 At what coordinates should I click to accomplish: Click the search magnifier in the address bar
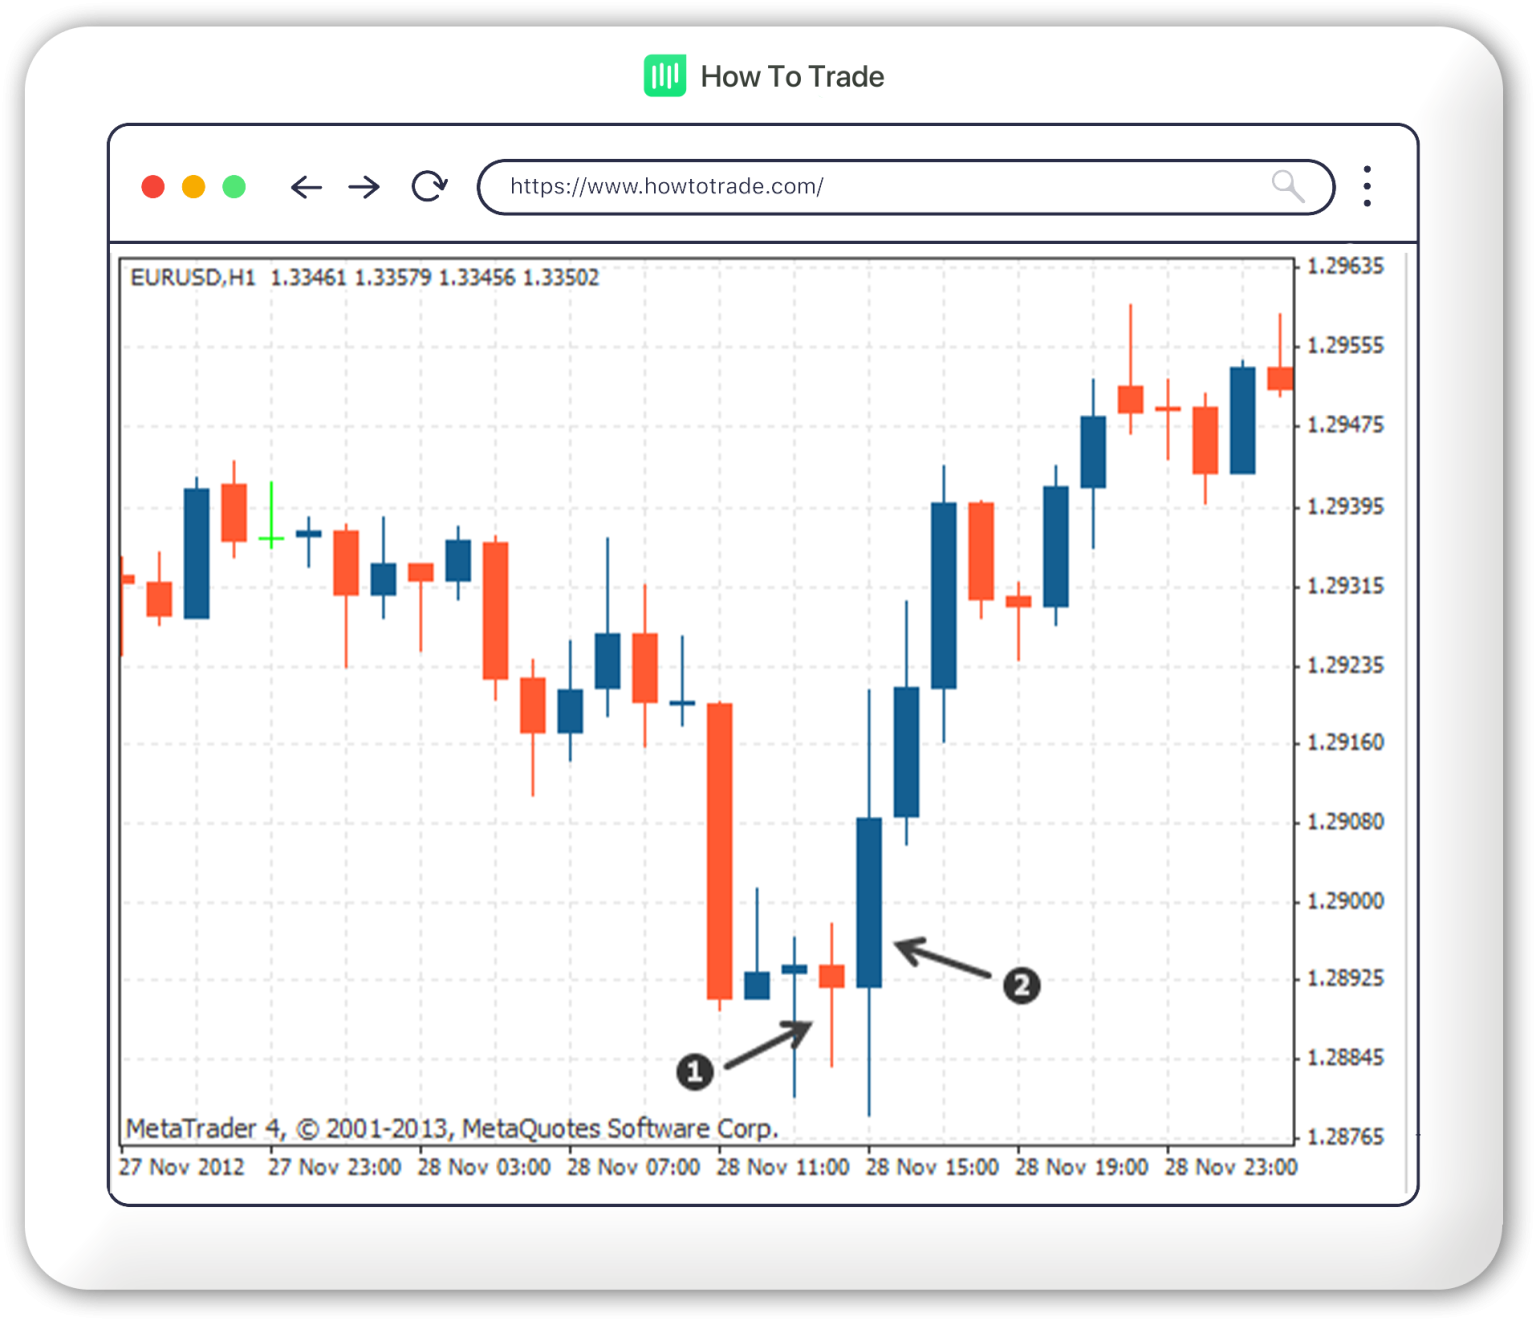[x=1288, y=186]
